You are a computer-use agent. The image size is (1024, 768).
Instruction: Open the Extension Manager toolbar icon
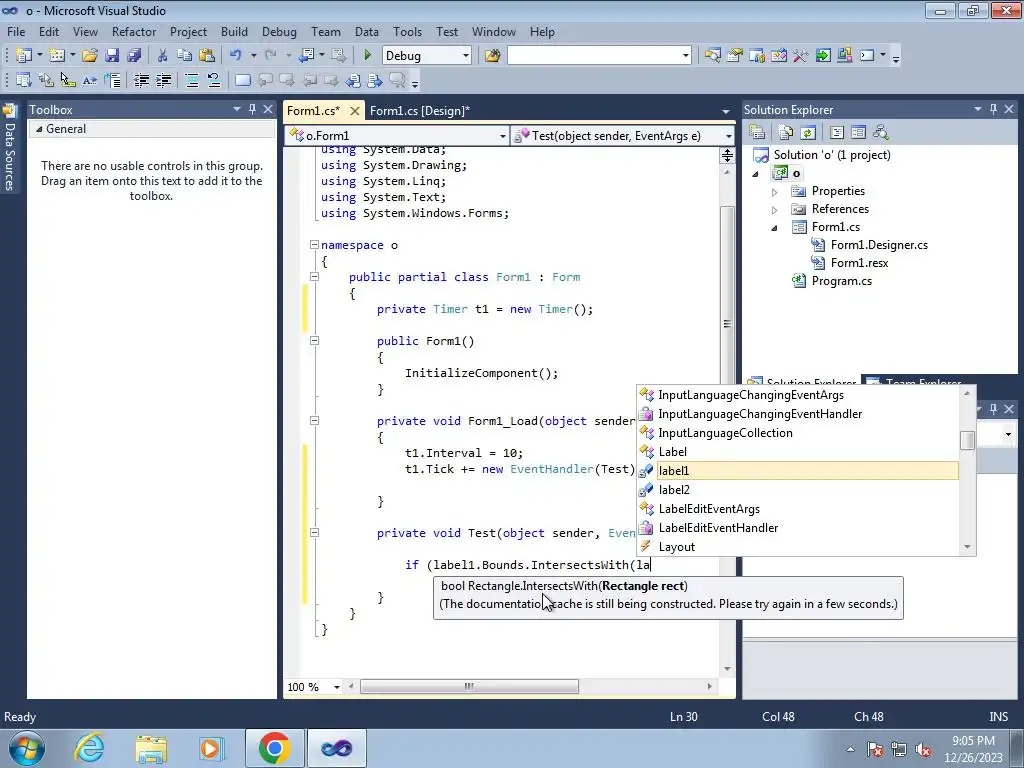pyautogui.click(x=845, y=56)
